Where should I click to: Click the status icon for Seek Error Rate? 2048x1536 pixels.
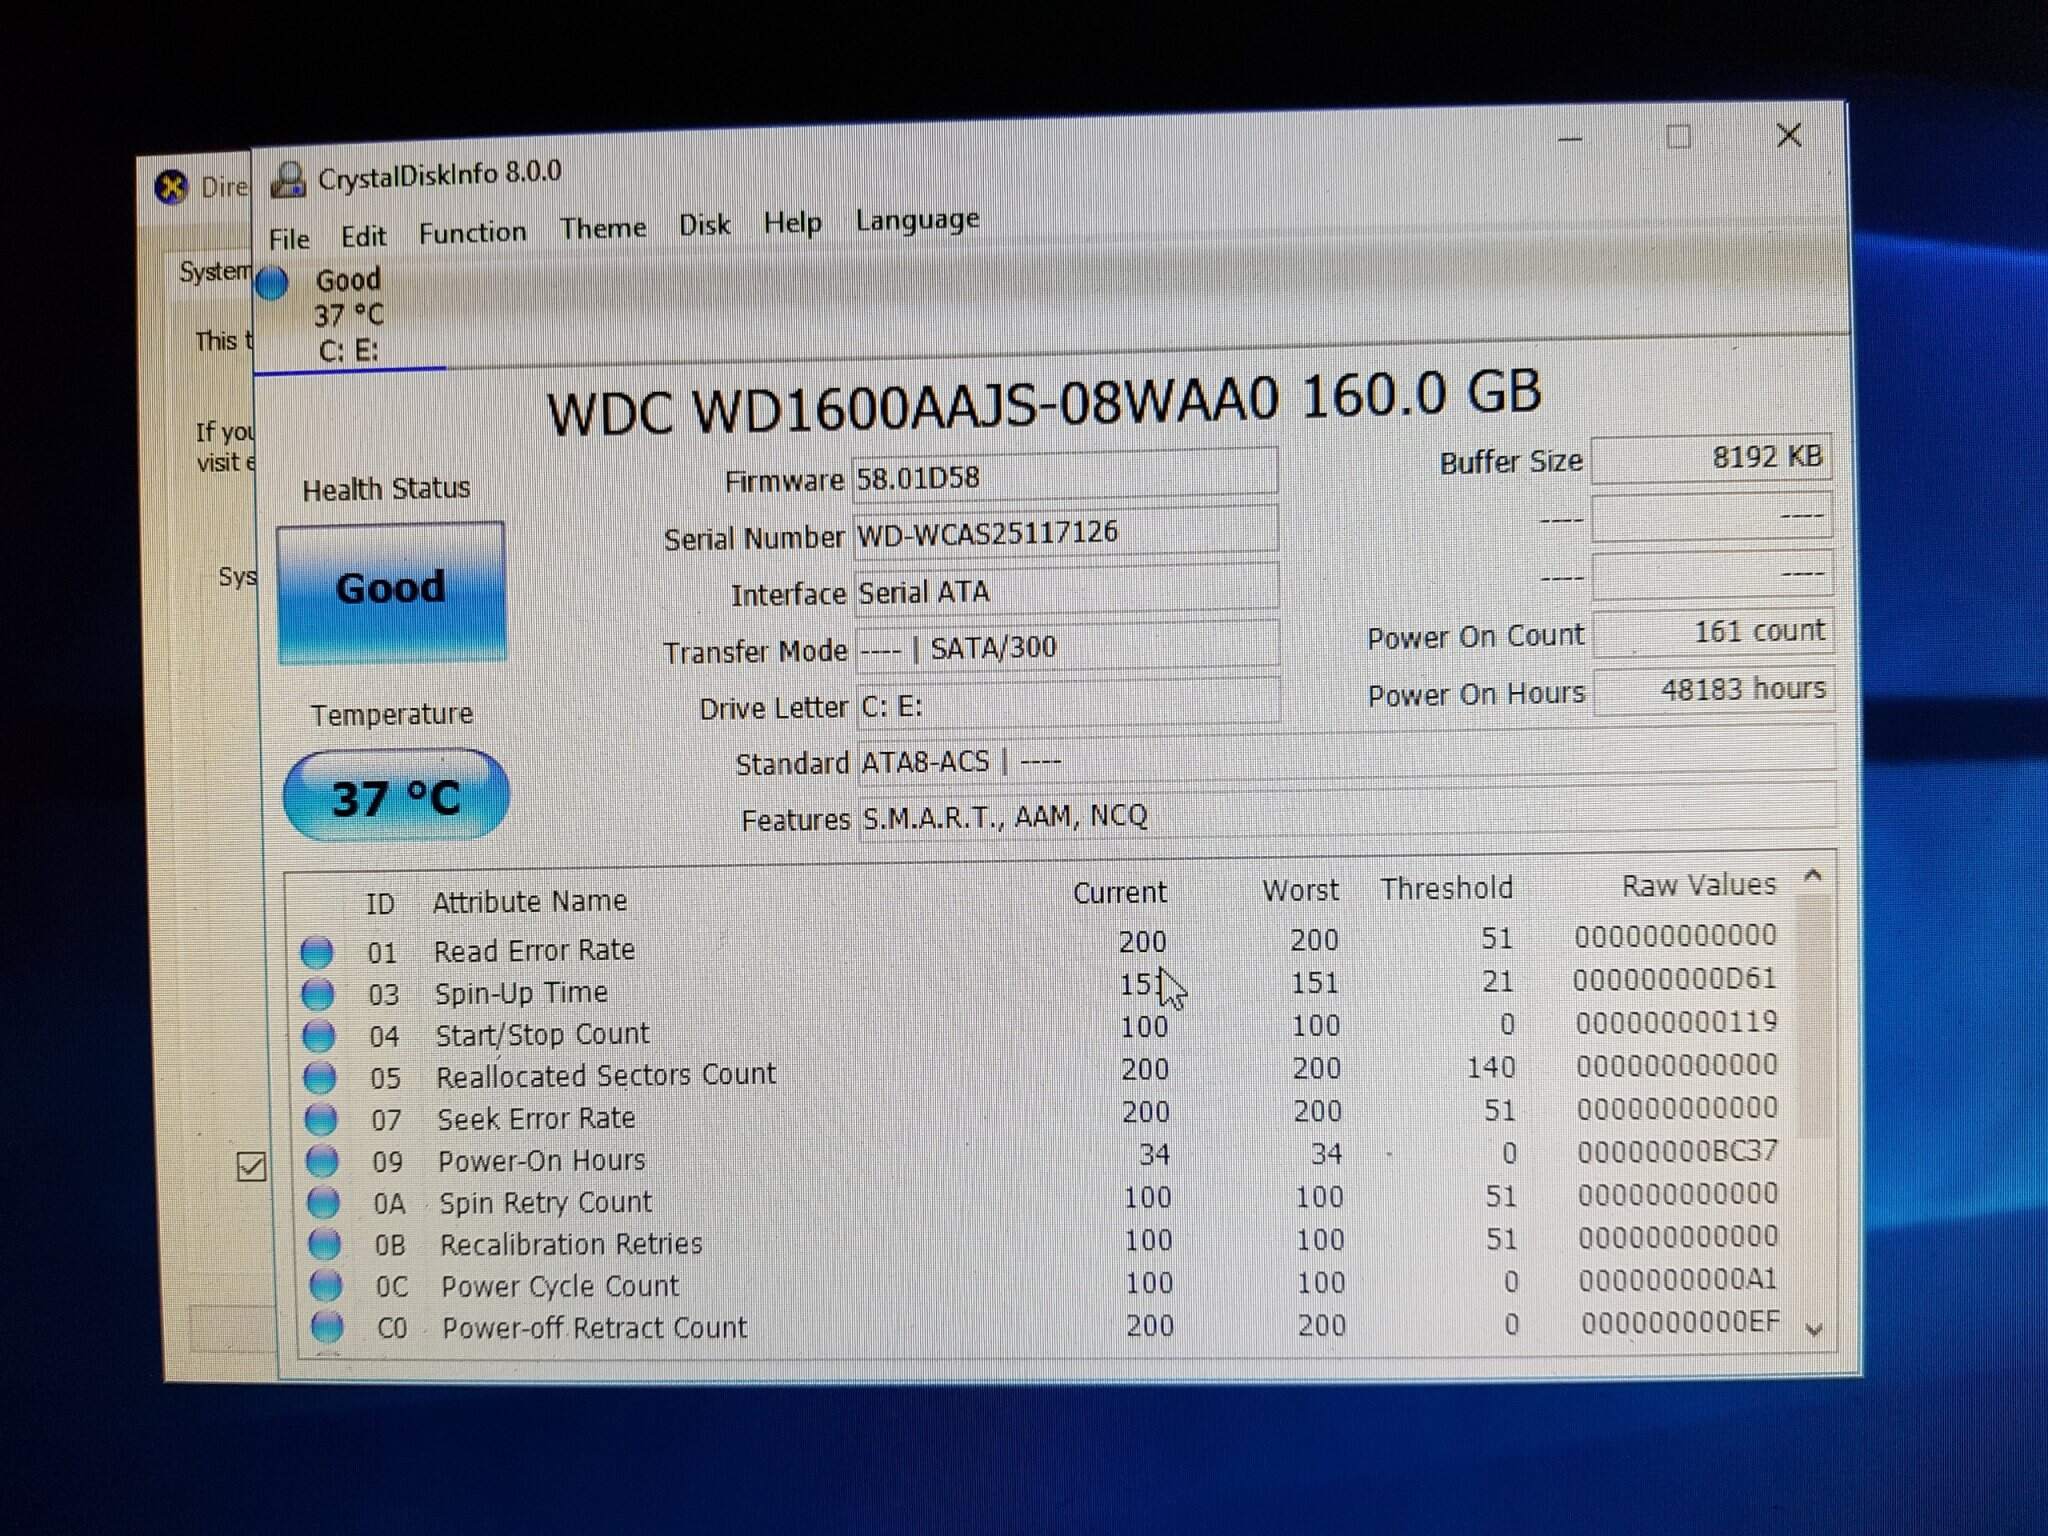[321, 1119]
